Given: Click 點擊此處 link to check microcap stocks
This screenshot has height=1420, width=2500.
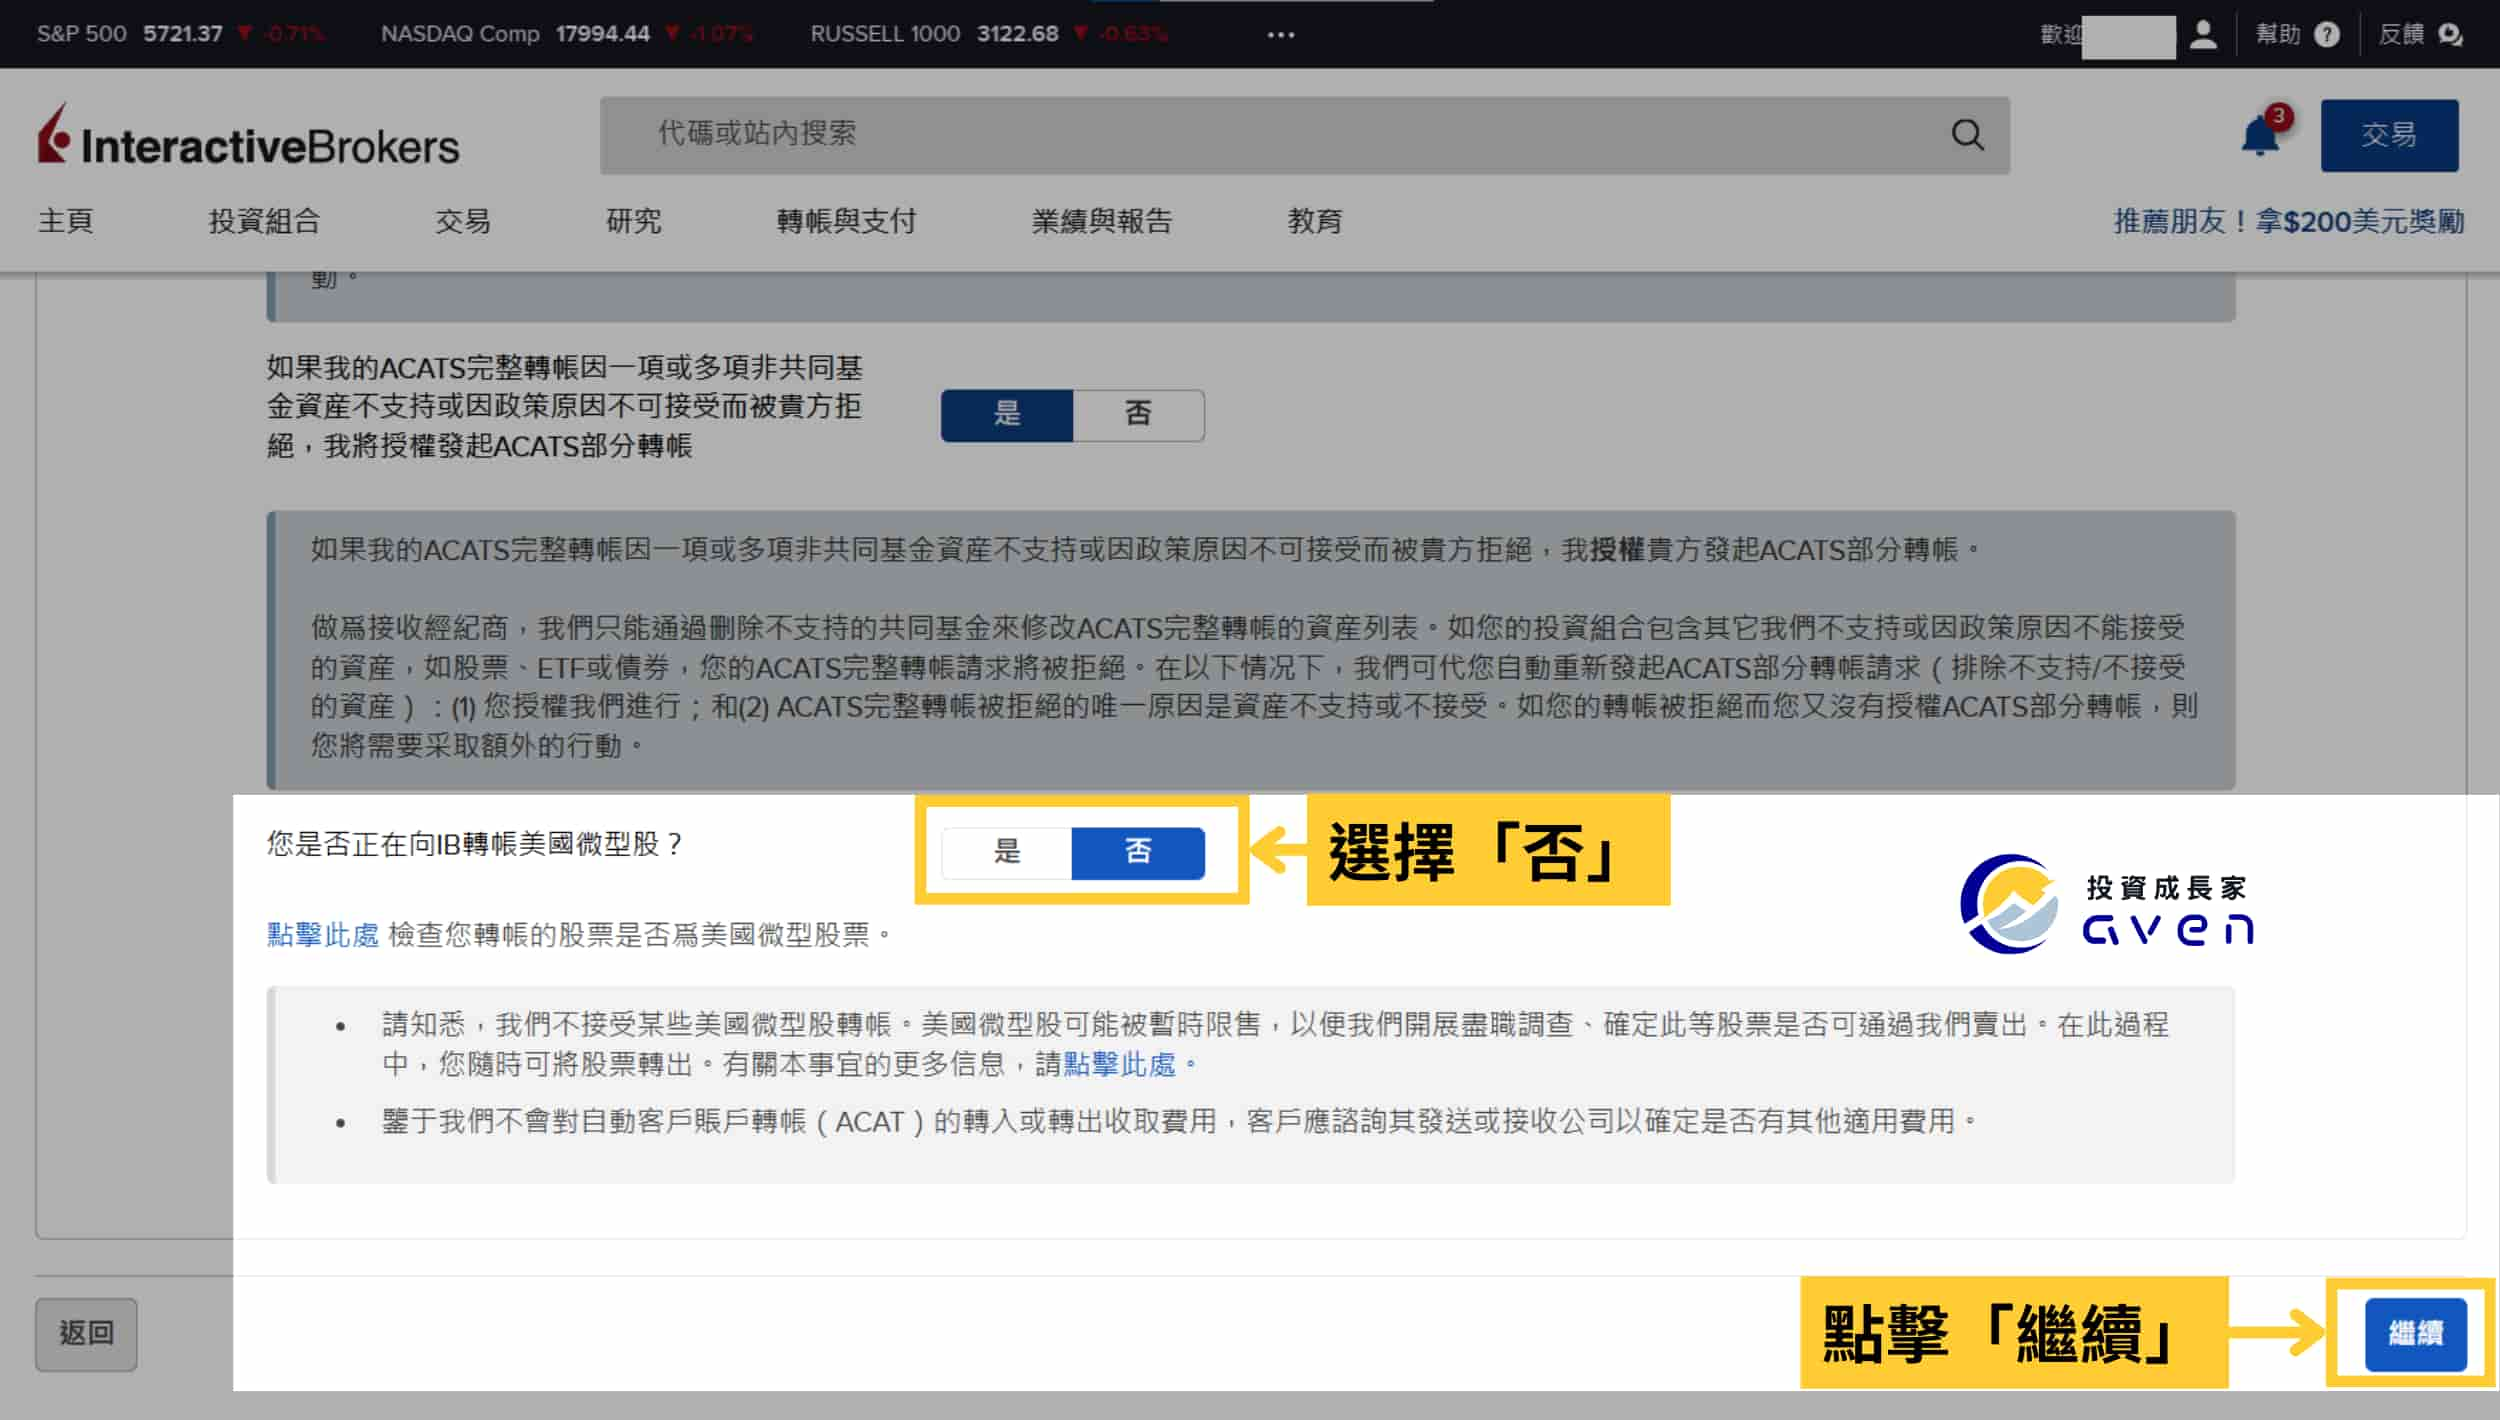Looking at the screenshot, I should pos(323,934).
